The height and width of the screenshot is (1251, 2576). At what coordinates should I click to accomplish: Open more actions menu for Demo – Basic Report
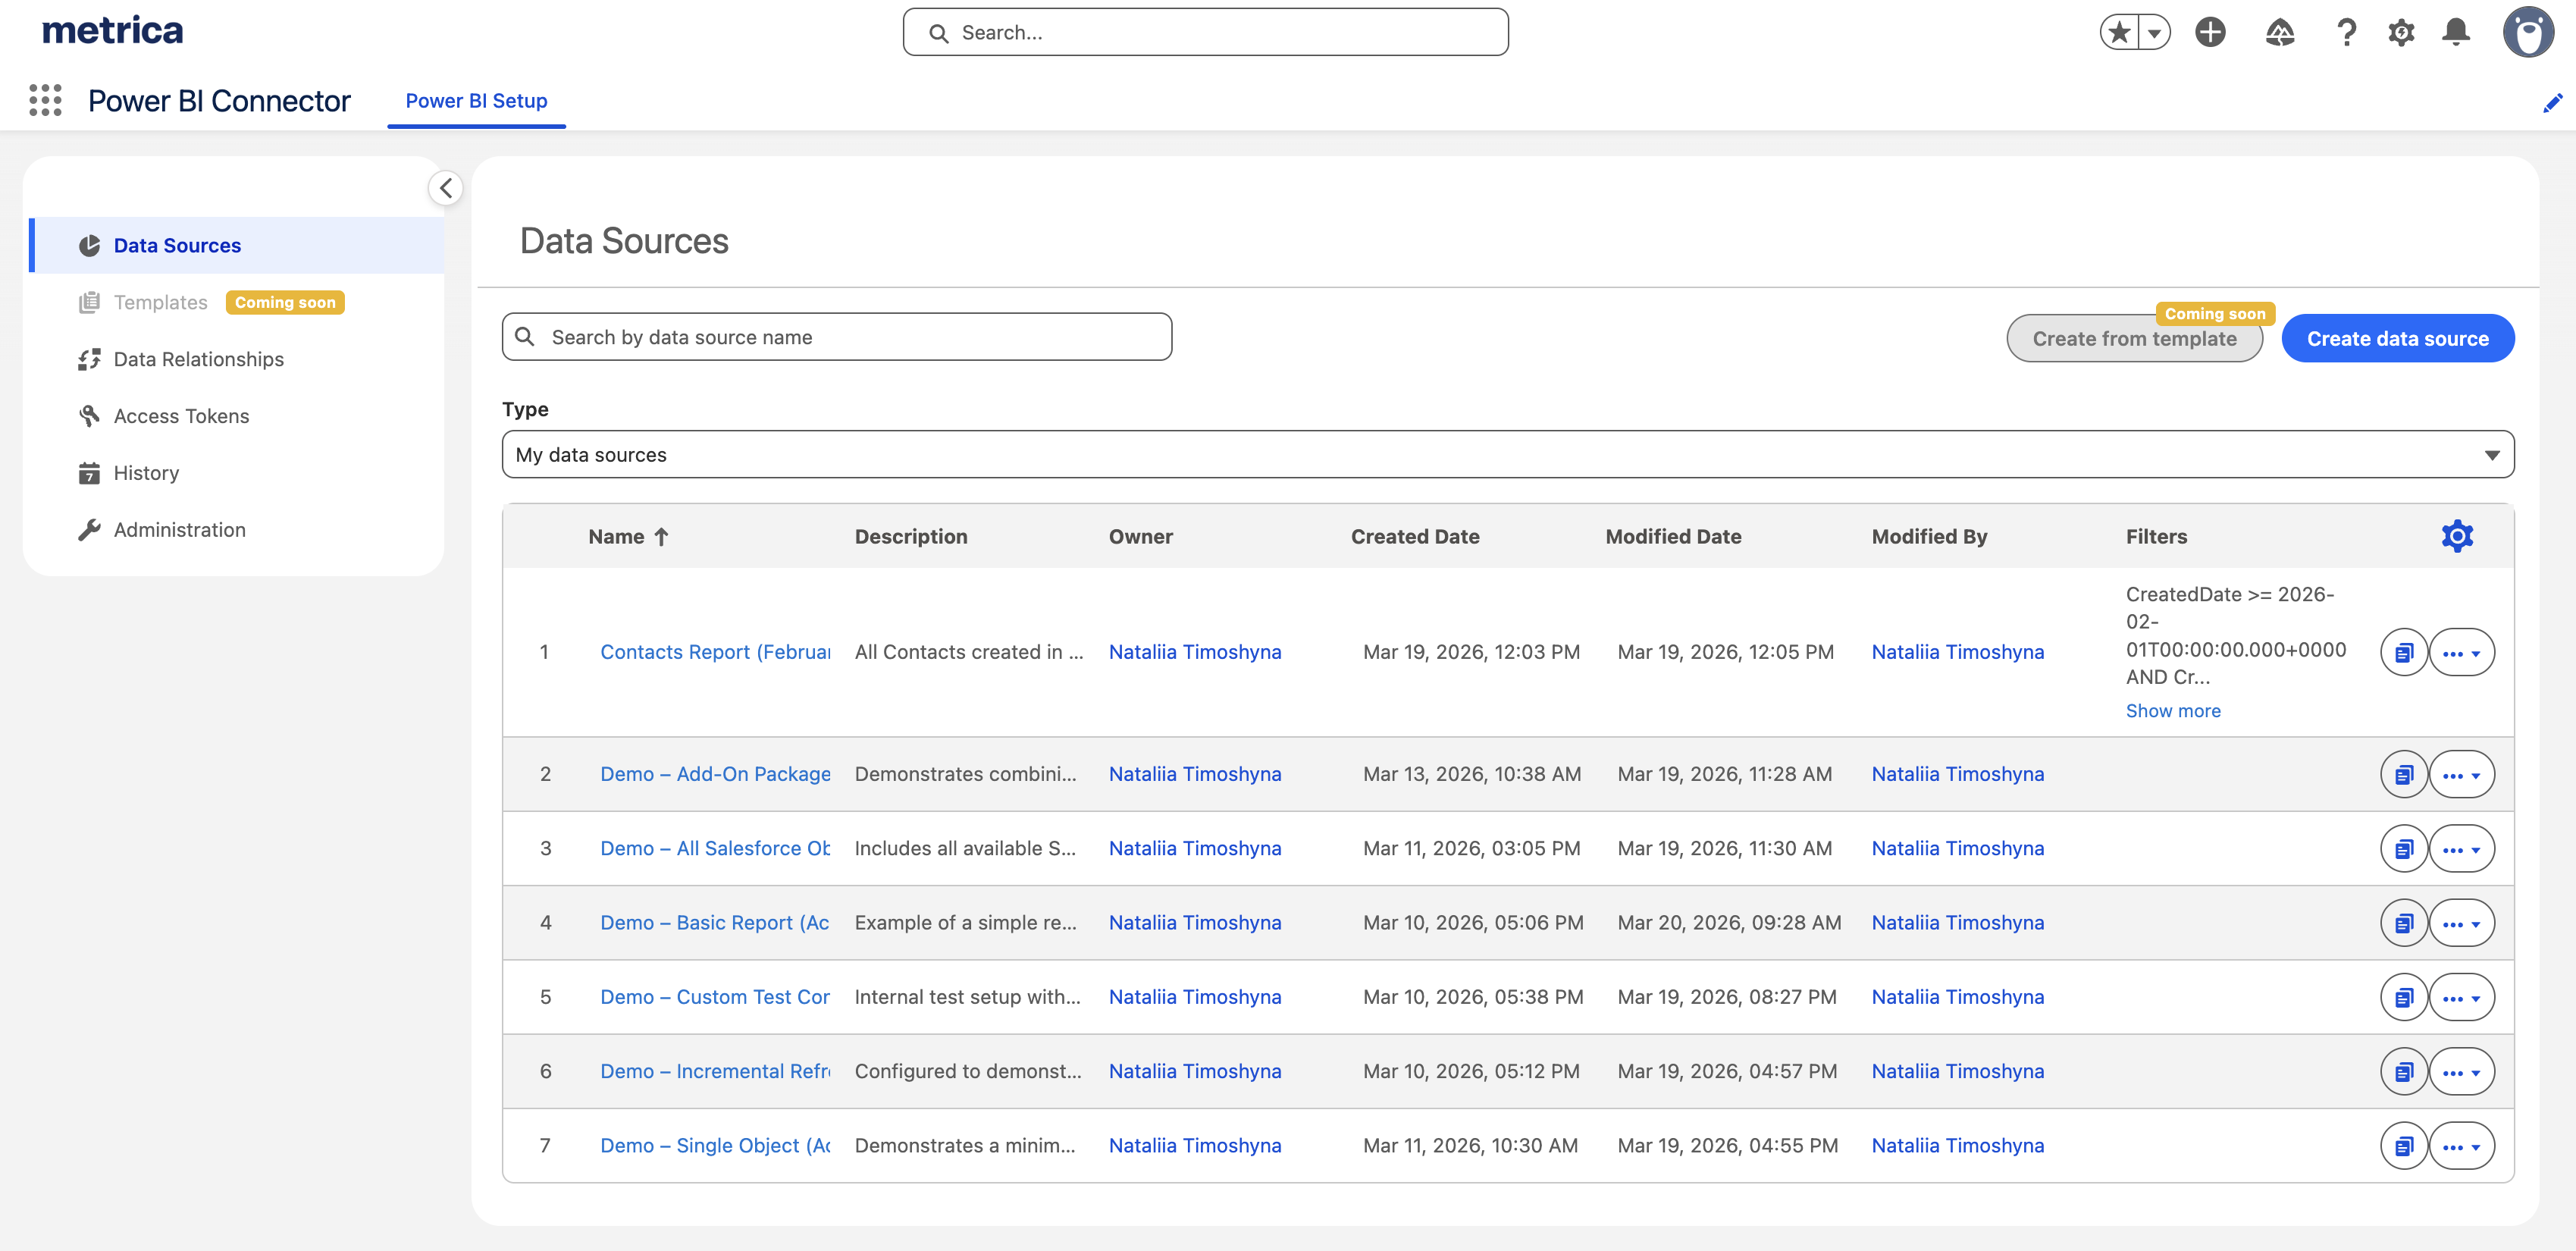point(2461,923)
